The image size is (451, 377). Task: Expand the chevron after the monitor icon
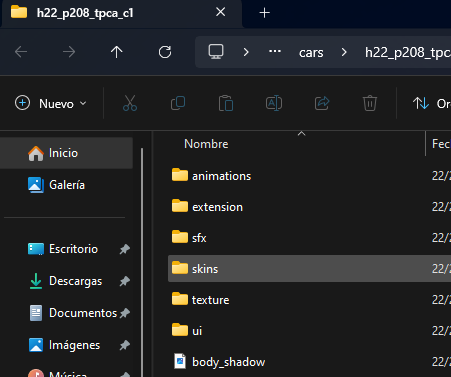tap(246, 52)
